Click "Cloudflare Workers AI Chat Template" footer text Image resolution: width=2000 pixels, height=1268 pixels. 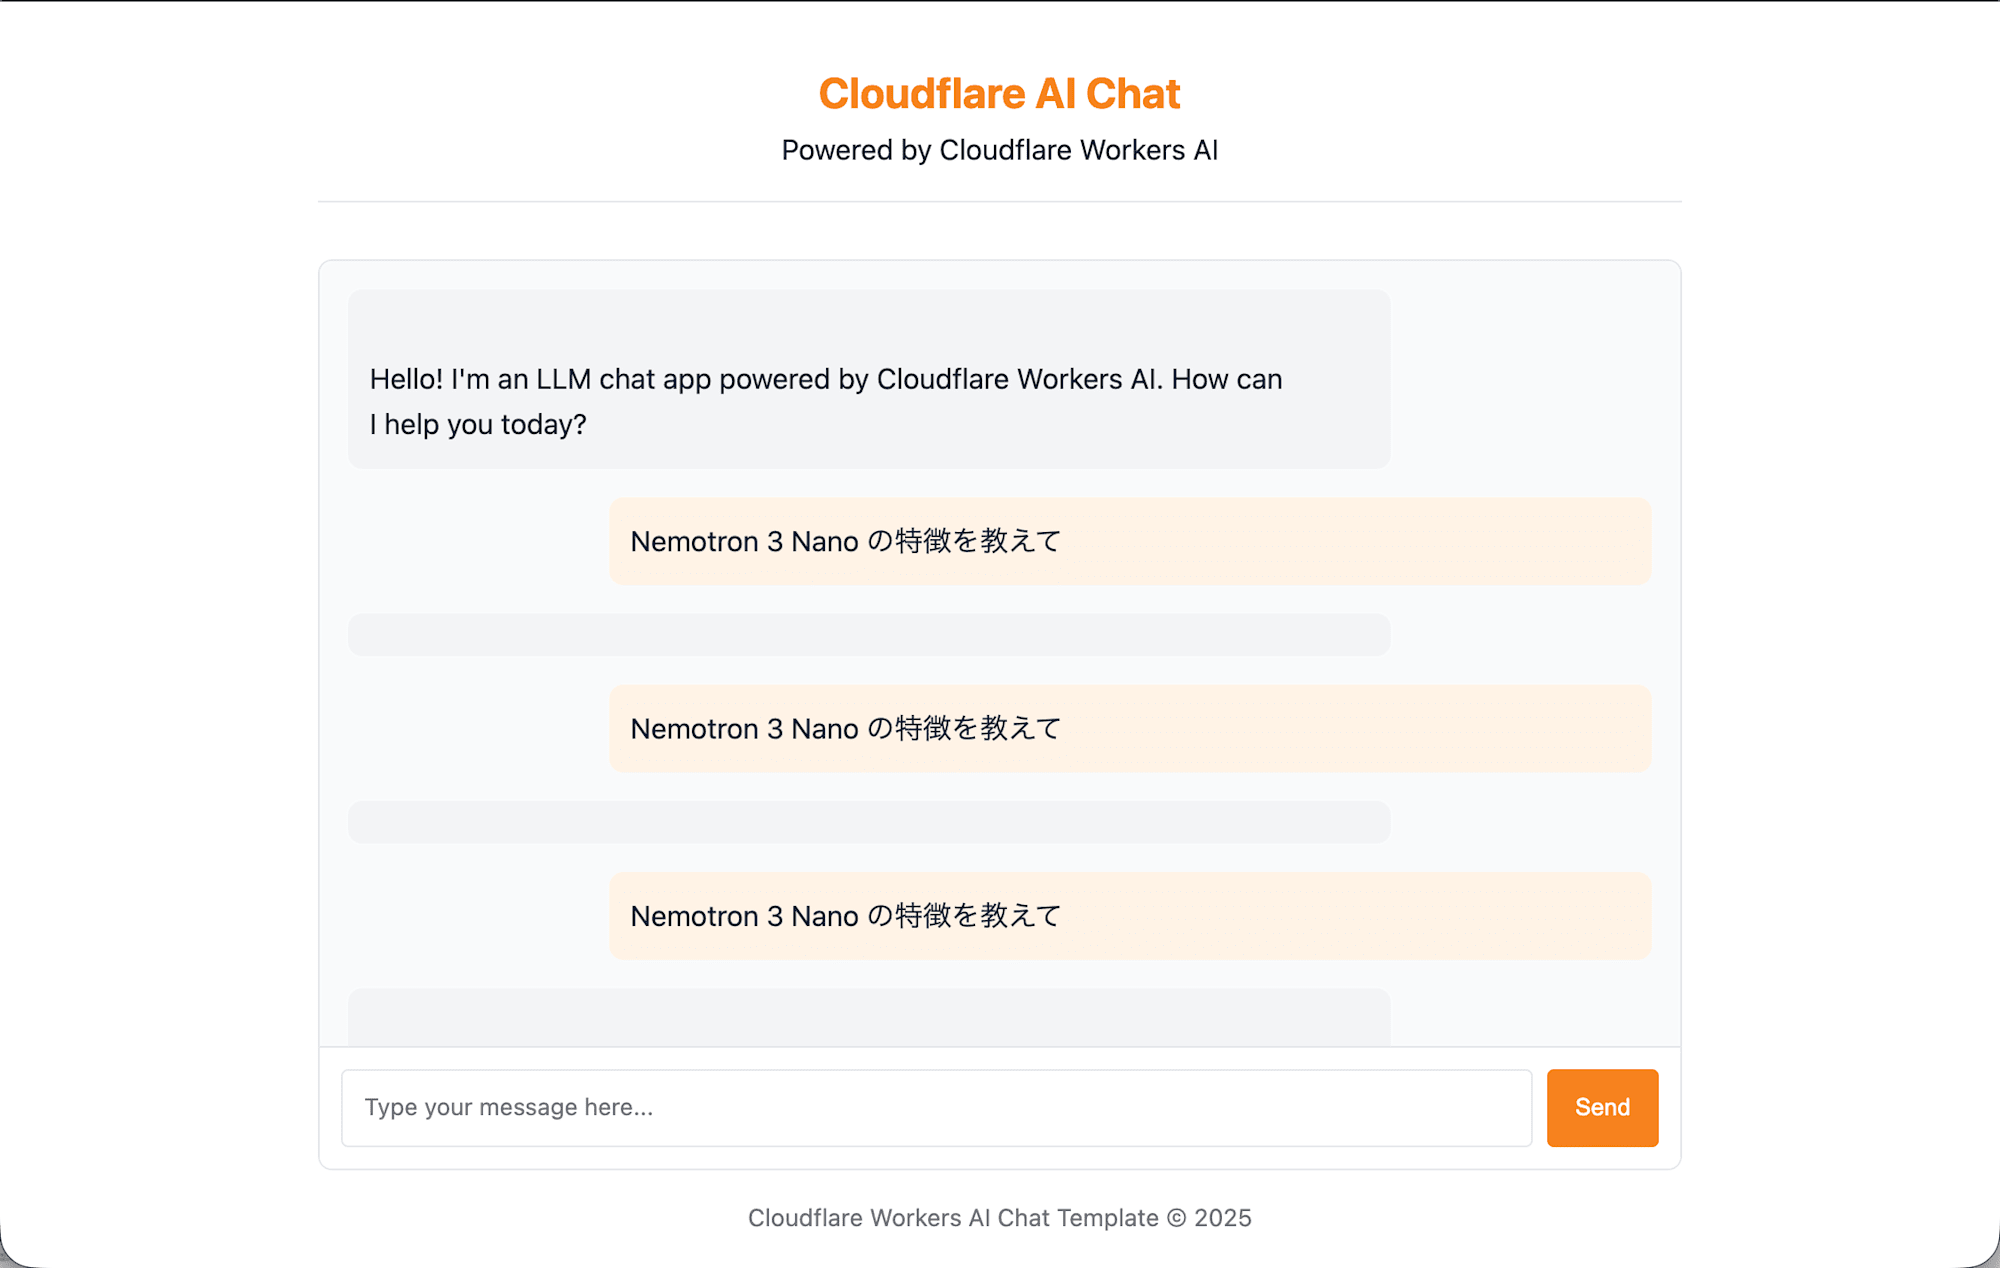point(953,1218)
